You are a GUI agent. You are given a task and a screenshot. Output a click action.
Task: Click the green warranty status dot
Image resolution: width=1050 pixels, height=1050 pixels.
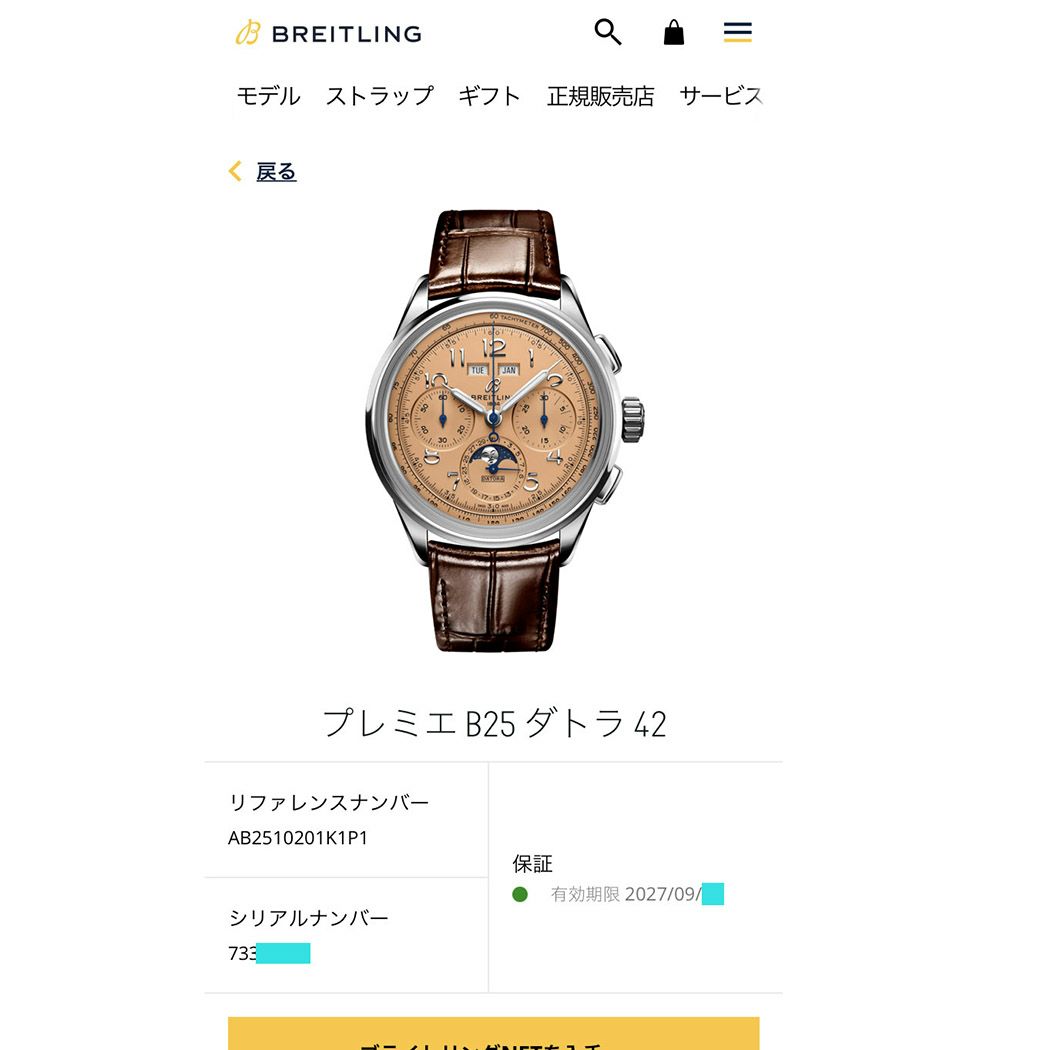coord(520,894)
